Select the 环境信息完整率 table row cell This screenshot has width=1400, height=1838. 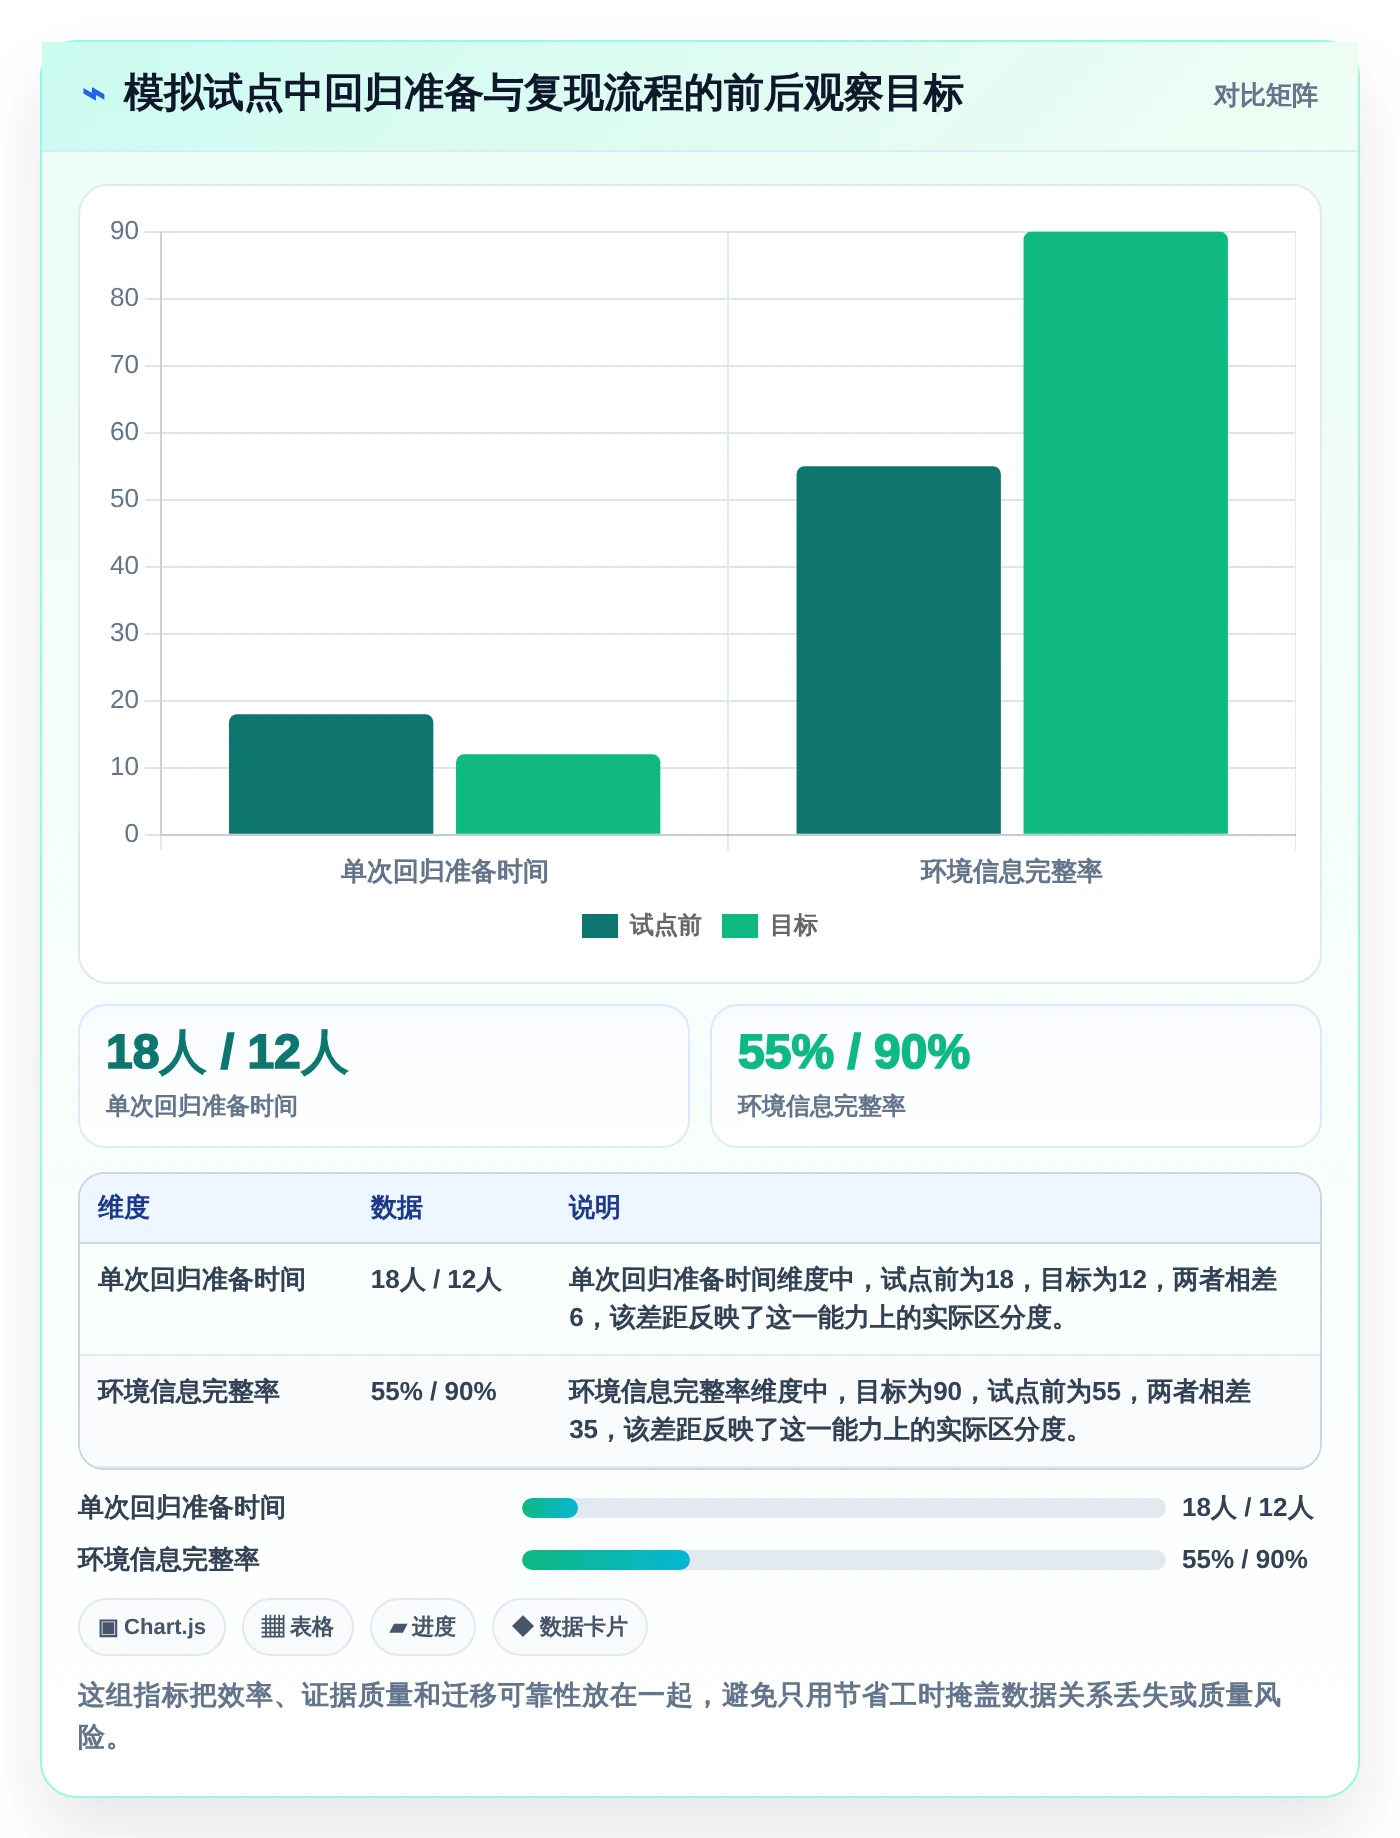(188, 1392)
